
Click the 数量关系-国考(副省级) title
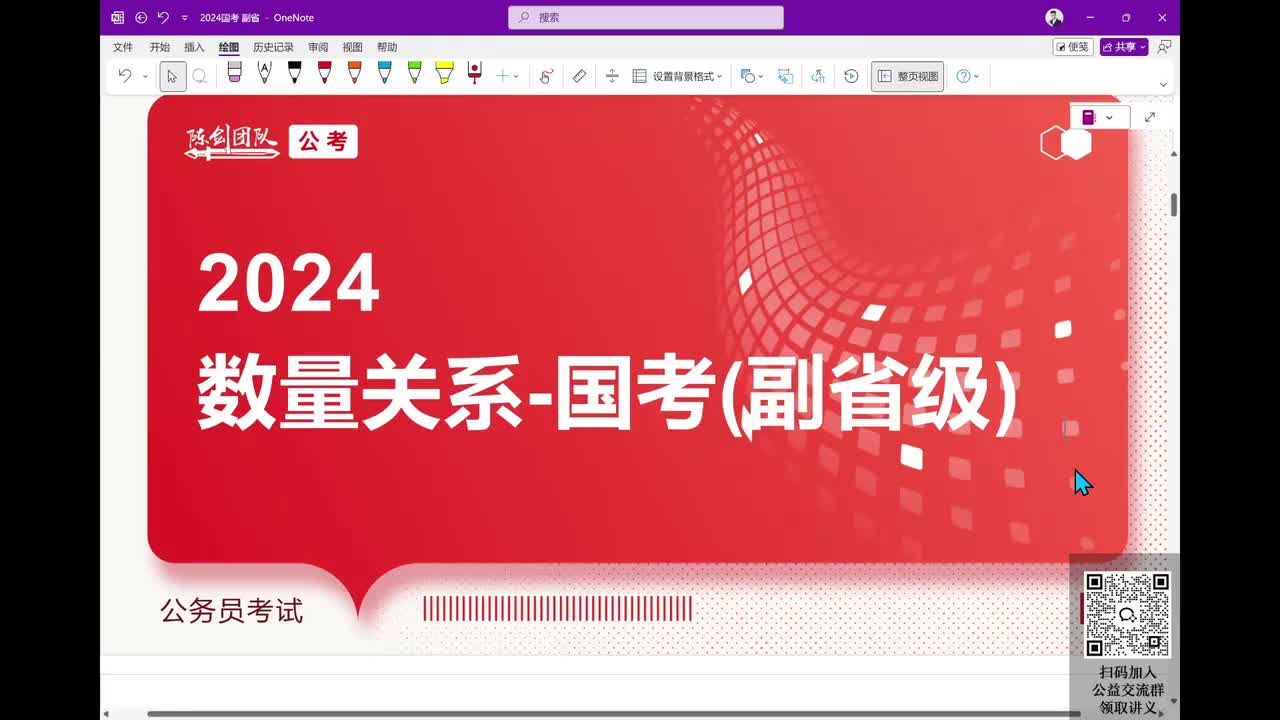tap(607, 393)
